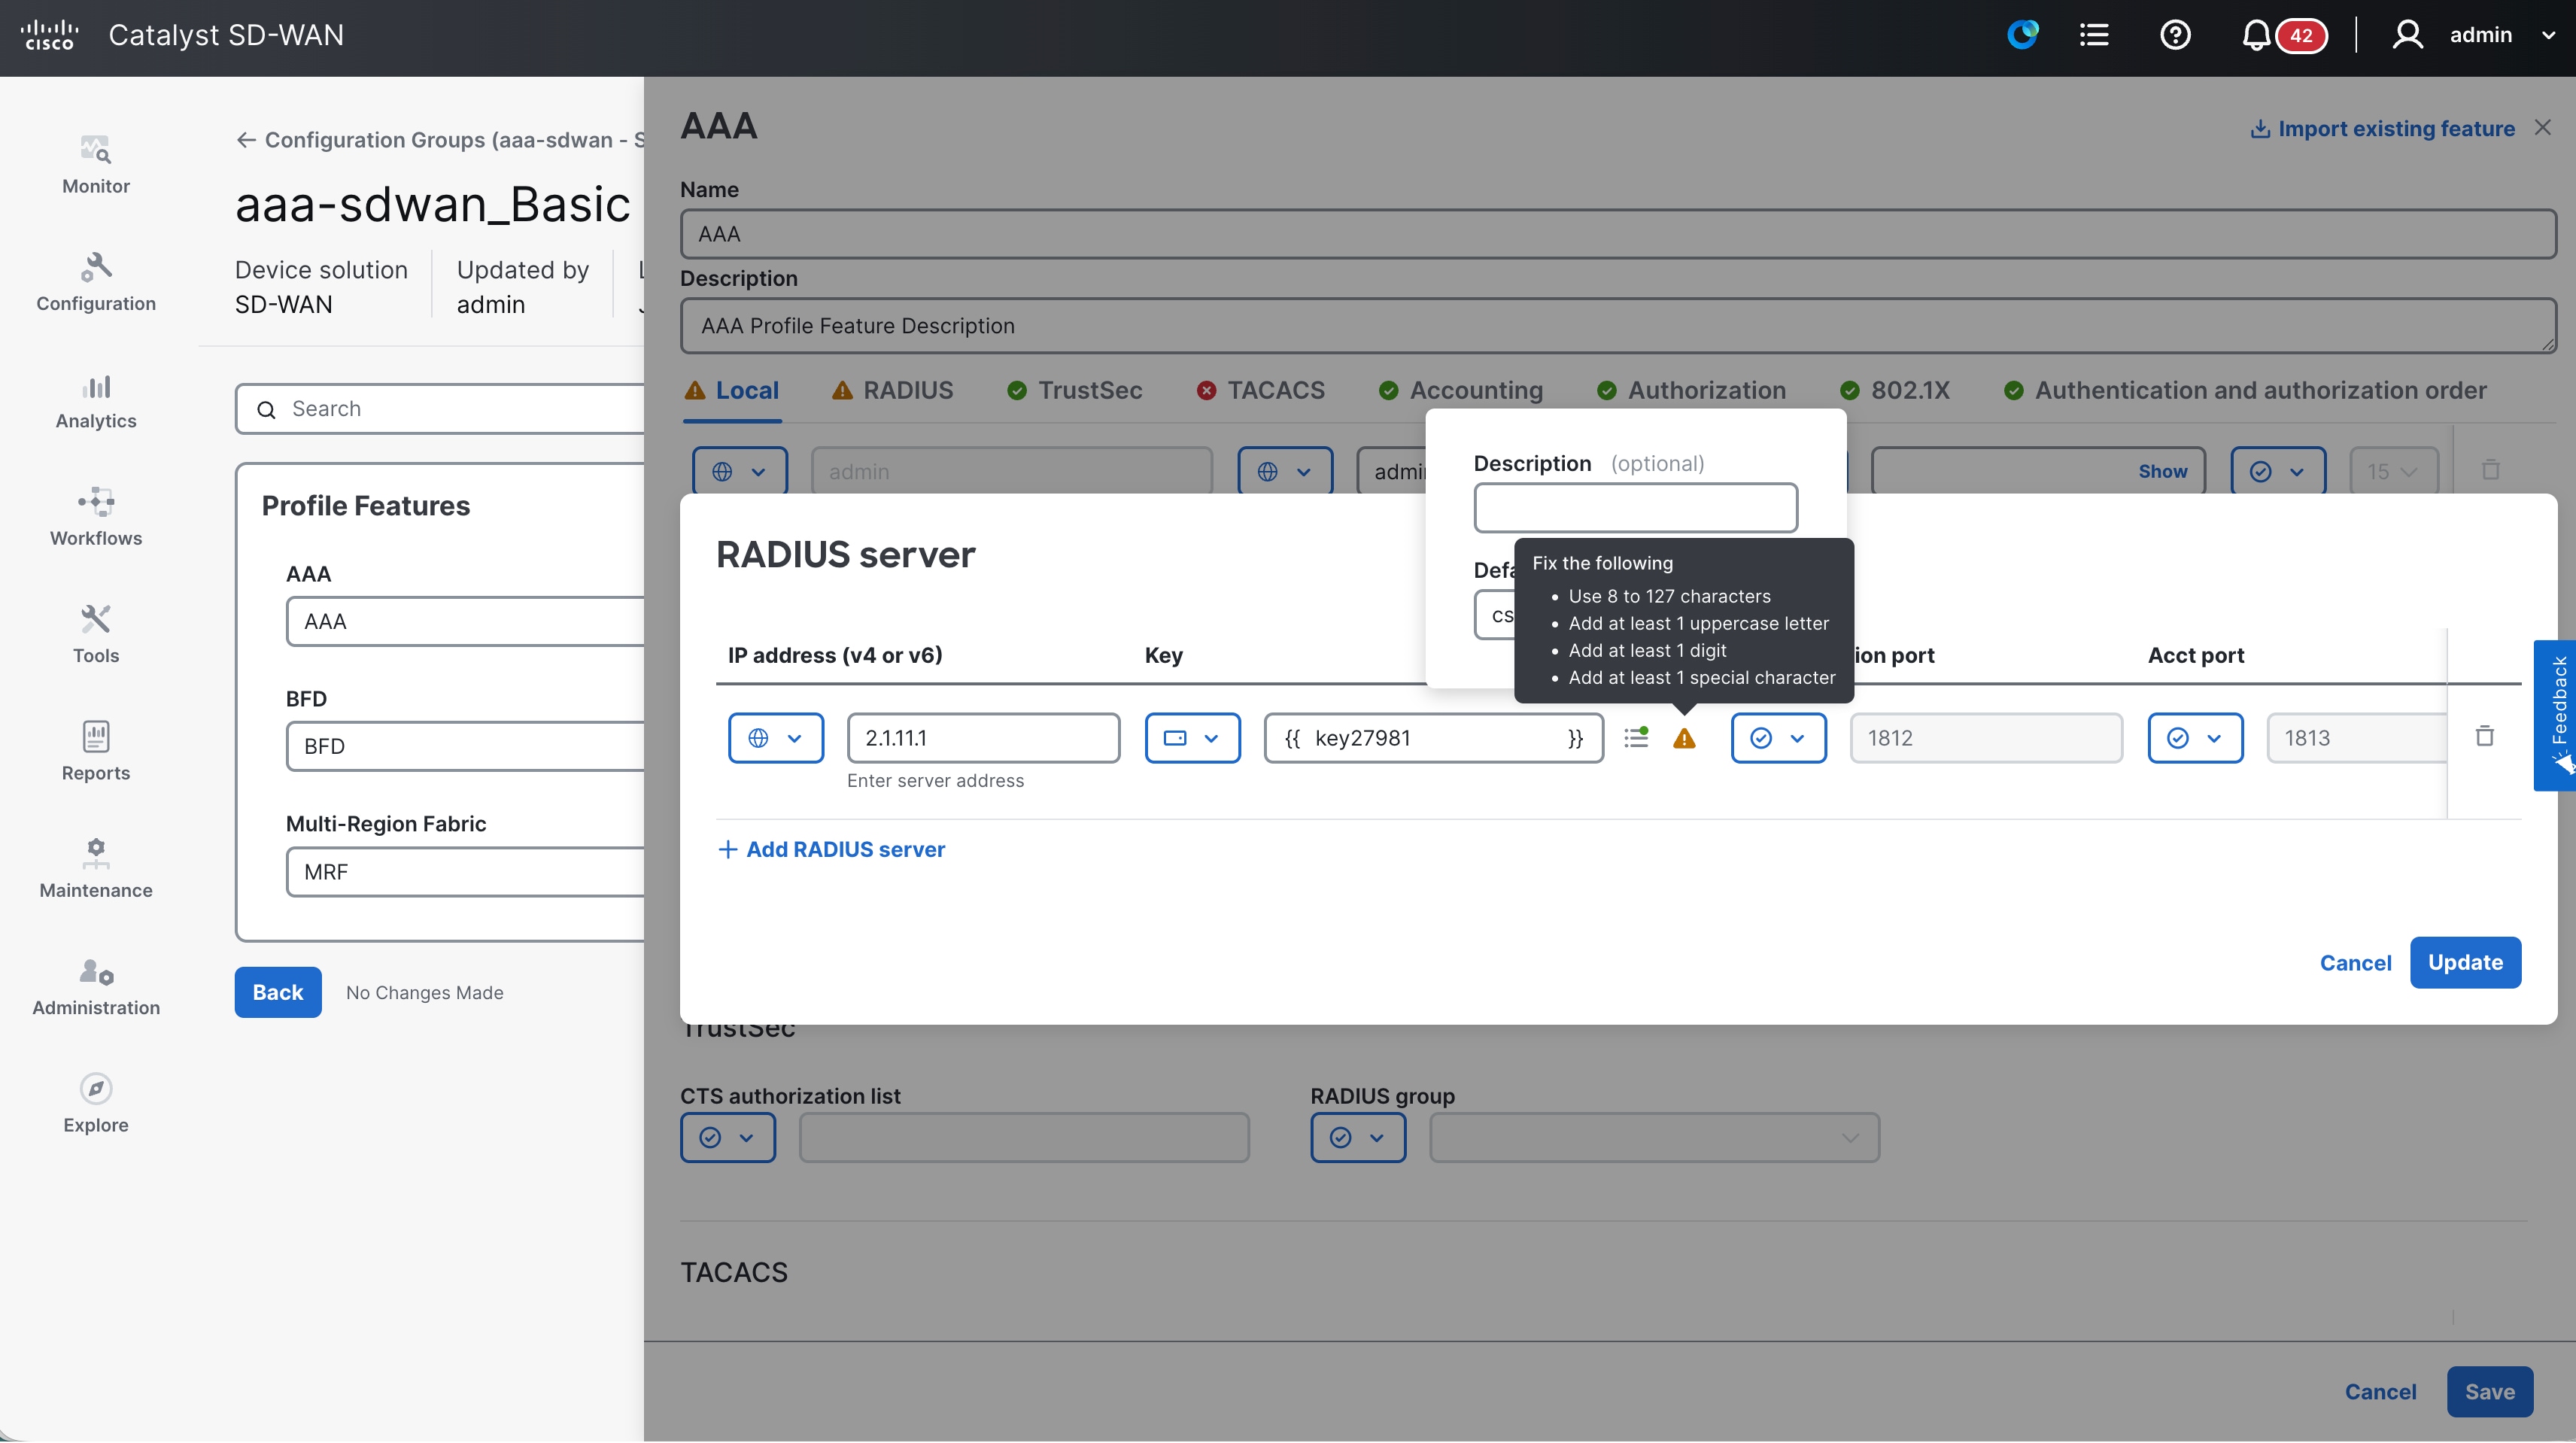
Task: Open Tools in the sidebar
Action: point(96,635)
